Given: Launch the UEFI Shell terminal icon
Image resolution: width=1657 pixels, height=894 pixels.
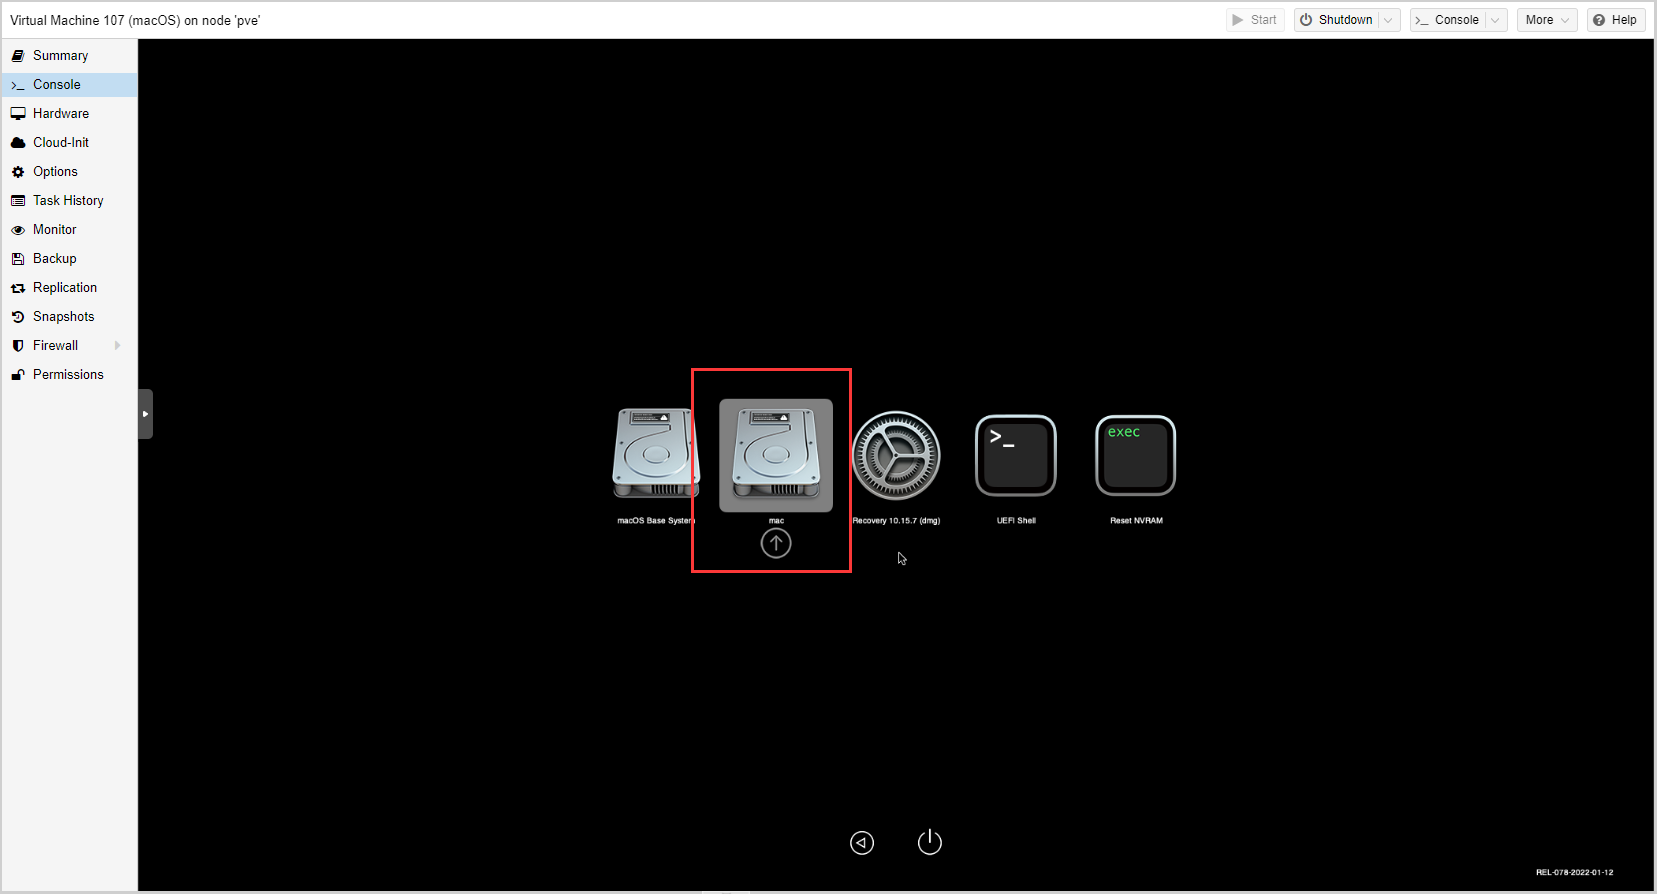Looking at the screenshot, I should 1016,455.
